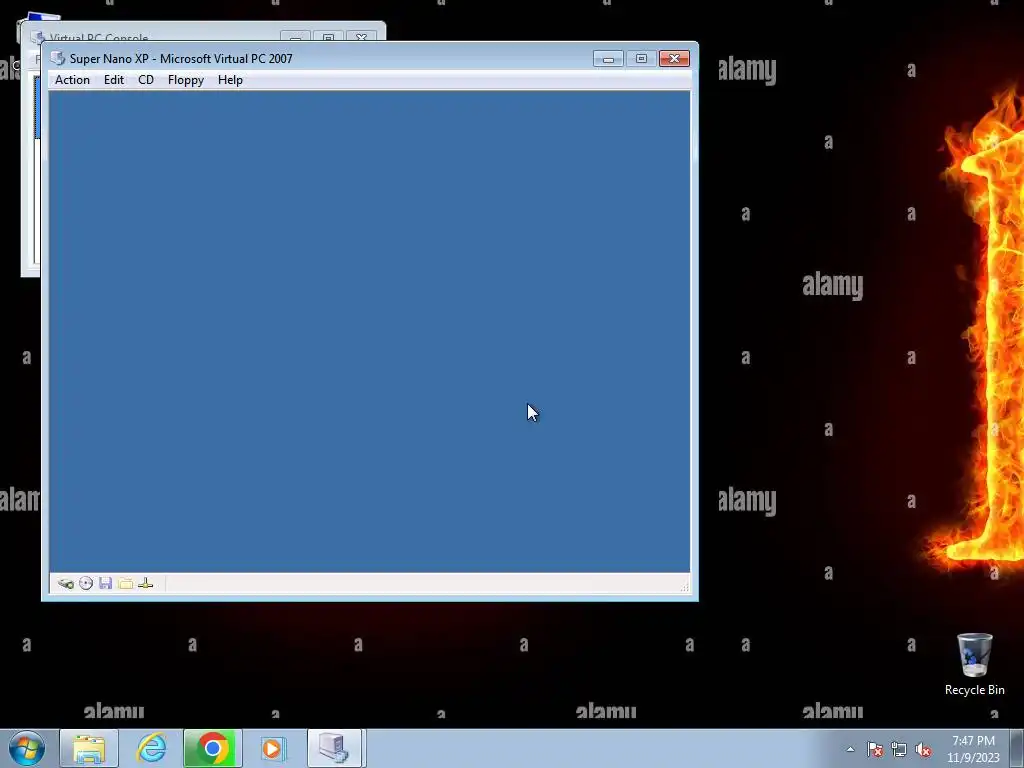Click the Show desktop button
Screen dimensions: 1024x768
coord(1017,748)
